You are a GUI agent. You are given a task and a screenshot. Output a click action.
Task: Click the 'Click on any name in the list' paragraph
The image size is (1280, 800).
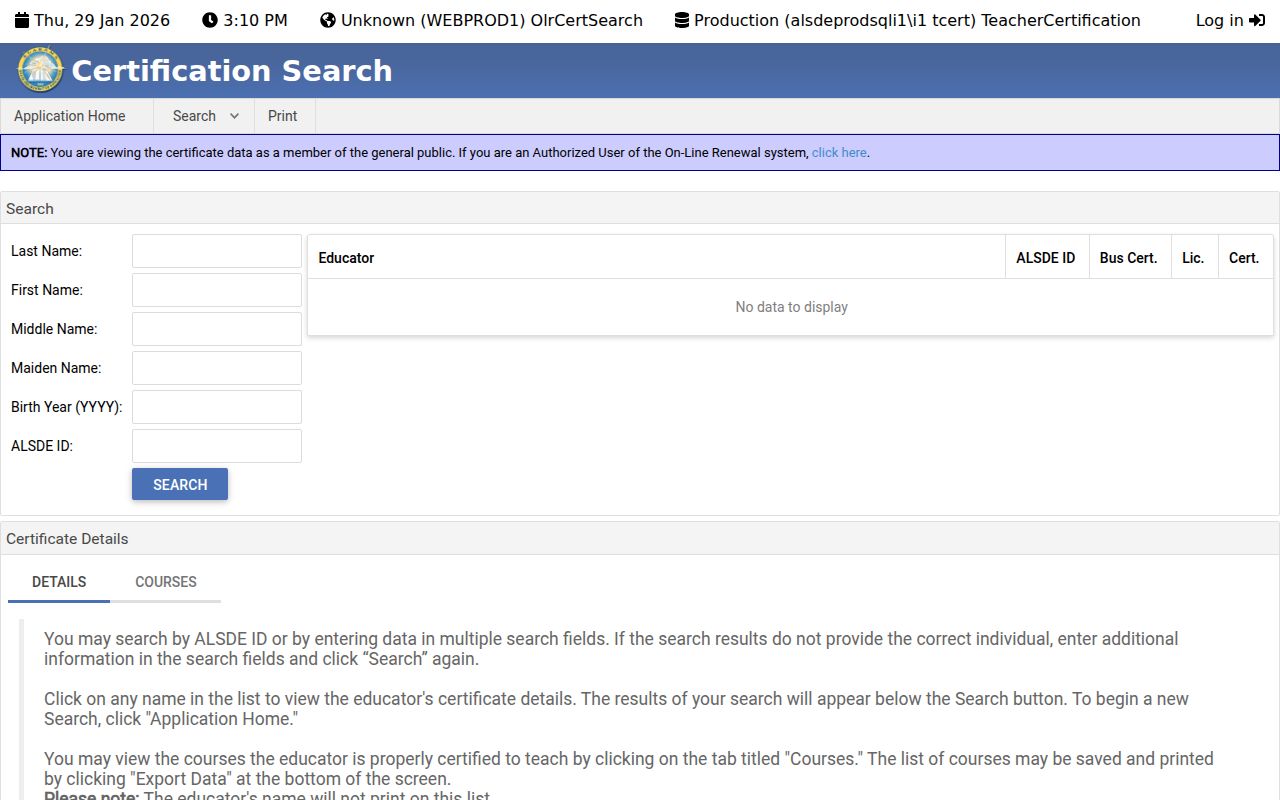tap(616, 709)
